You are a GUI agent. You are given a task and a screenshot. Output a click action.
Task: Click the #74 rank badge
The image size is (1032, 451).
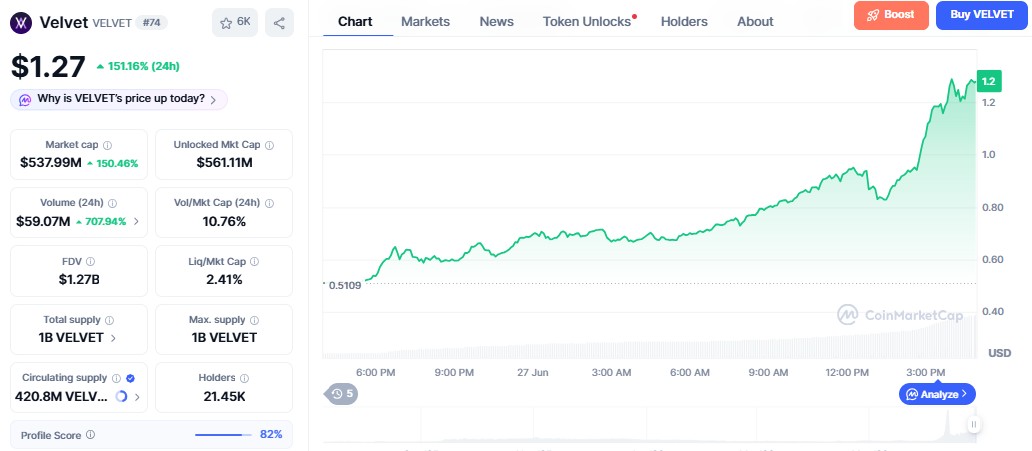(151, 22)
